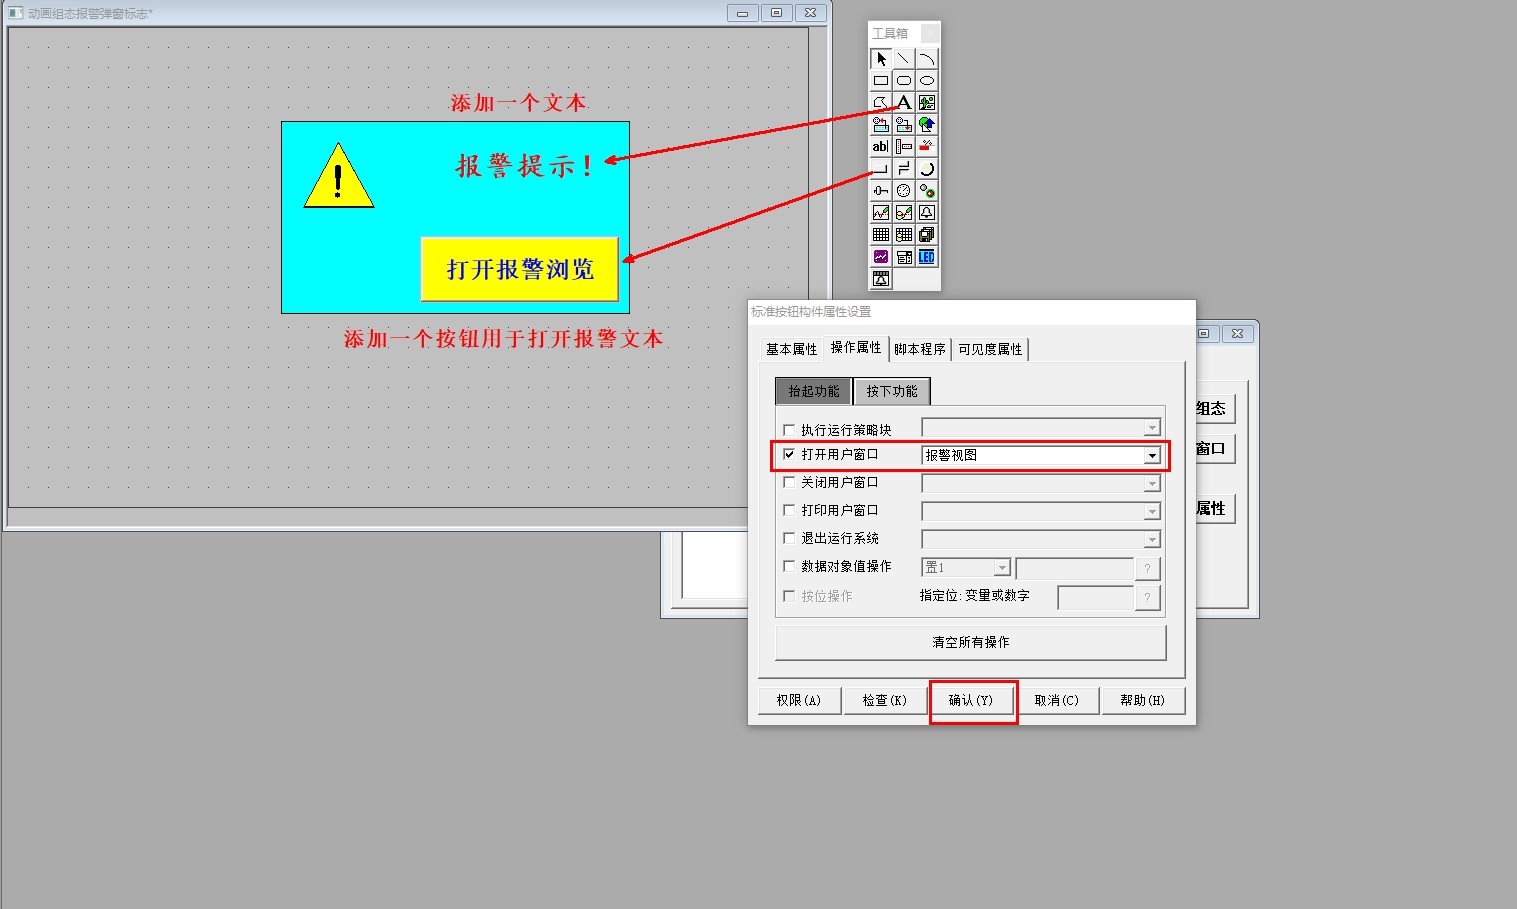Click the 清空所有操作 button

click(x=969, y=642)
